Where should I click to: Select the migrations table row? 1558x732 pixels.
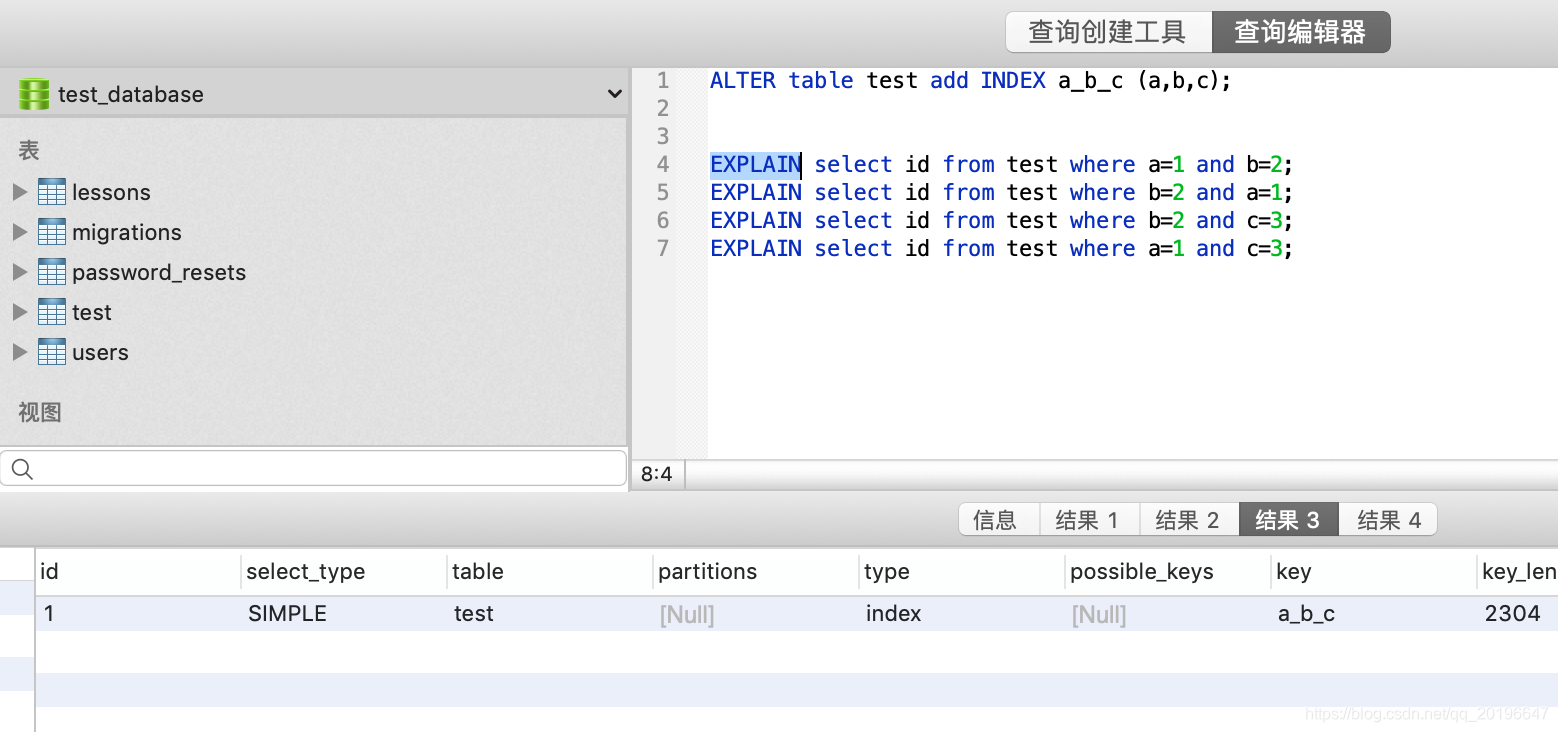point(314,232)
